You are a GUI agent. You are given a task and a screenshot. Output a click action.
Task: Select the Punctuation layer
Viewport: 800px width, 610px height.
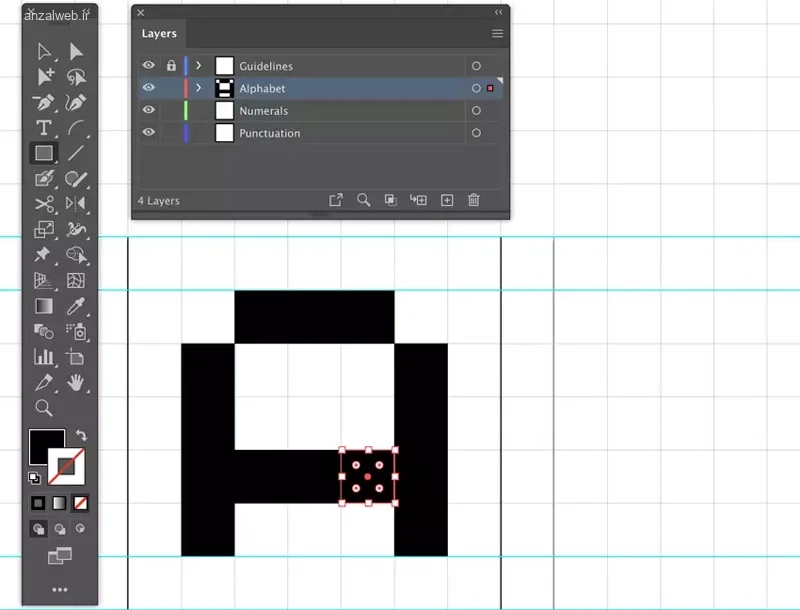pyautogui.click(x=270, y=133)
